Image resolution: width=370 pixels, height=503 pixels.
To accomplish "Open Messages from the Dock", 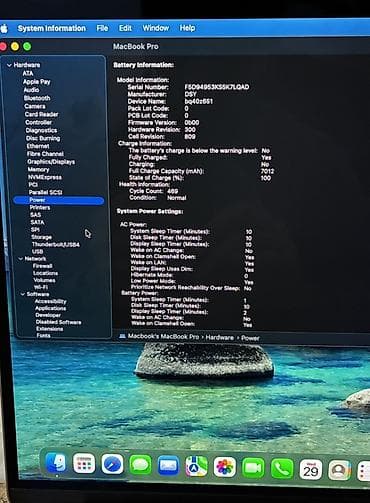I will (140, 465).
